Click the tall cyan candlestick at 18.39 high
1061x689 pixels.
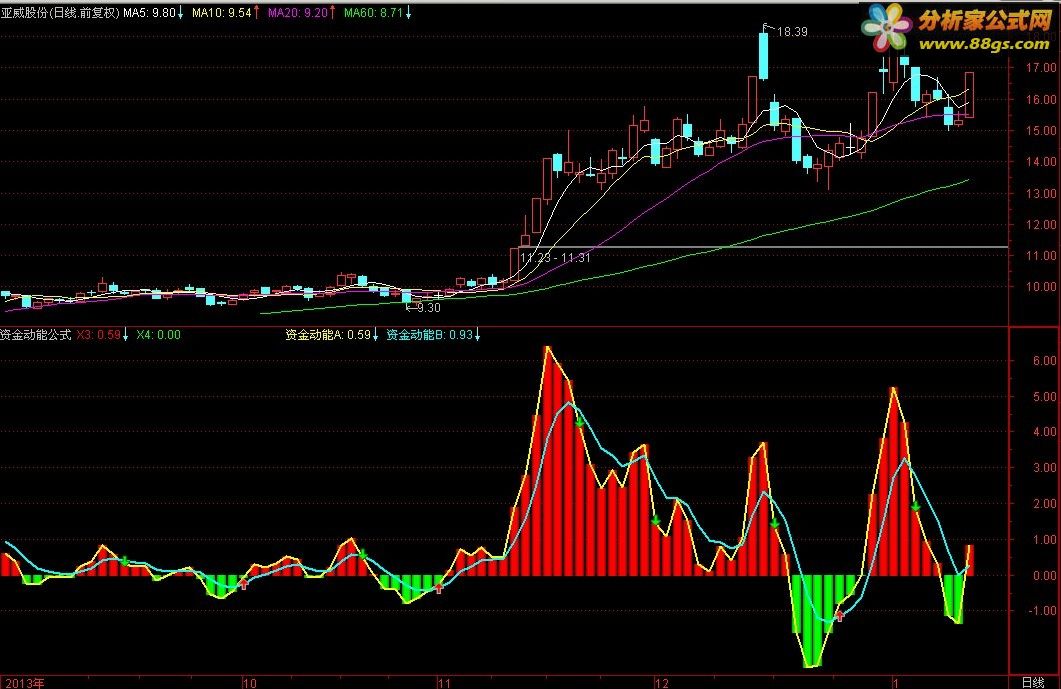(x=763, y=56)
